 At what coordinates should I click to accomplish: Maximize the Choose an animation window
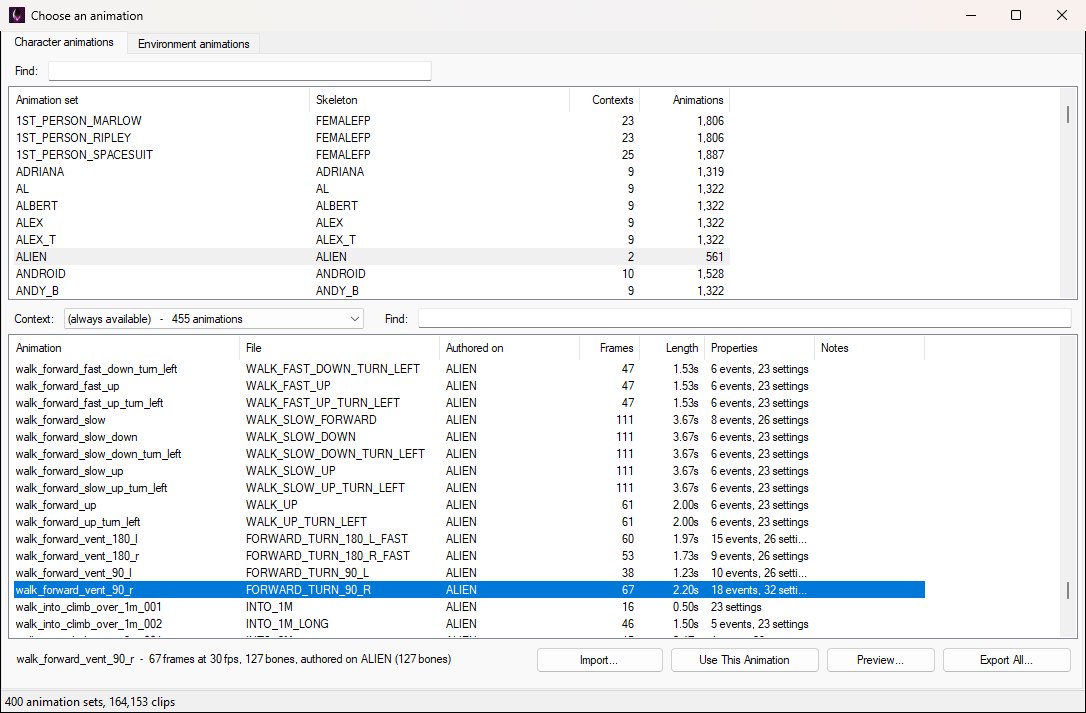(x=1016, y=15)
